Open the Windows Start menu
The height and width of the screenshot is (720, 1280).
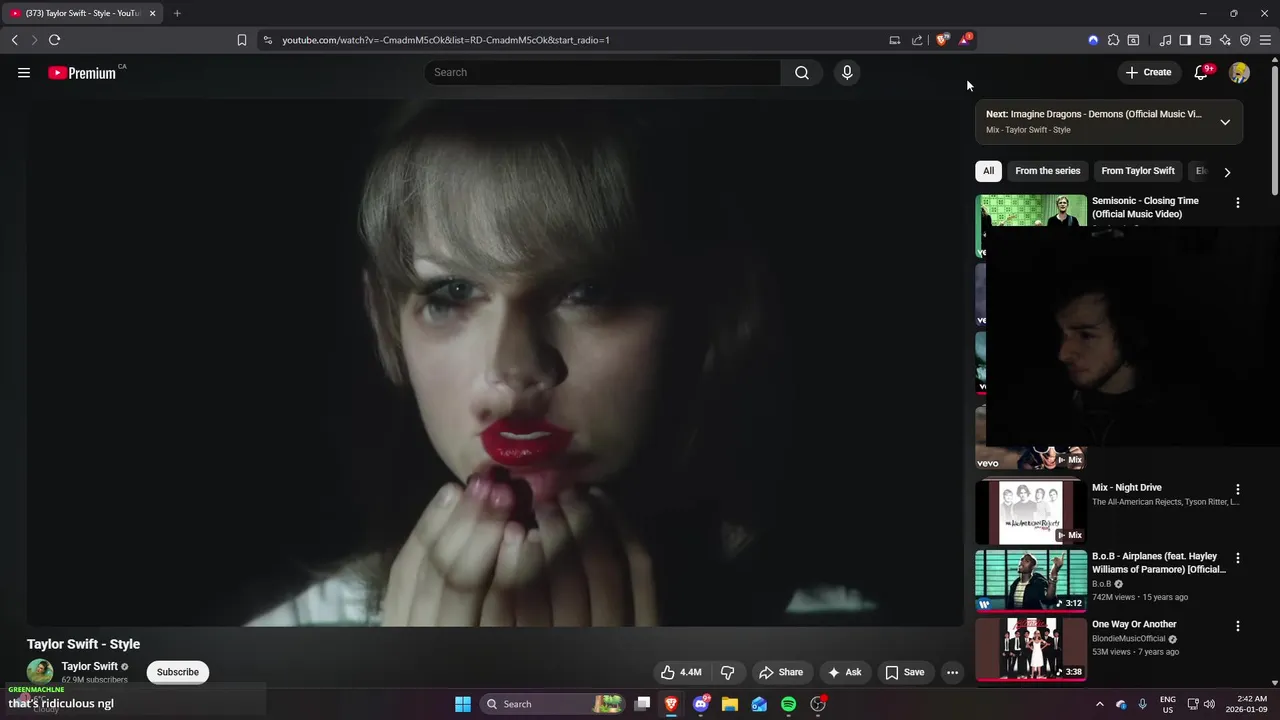point(463,704)
